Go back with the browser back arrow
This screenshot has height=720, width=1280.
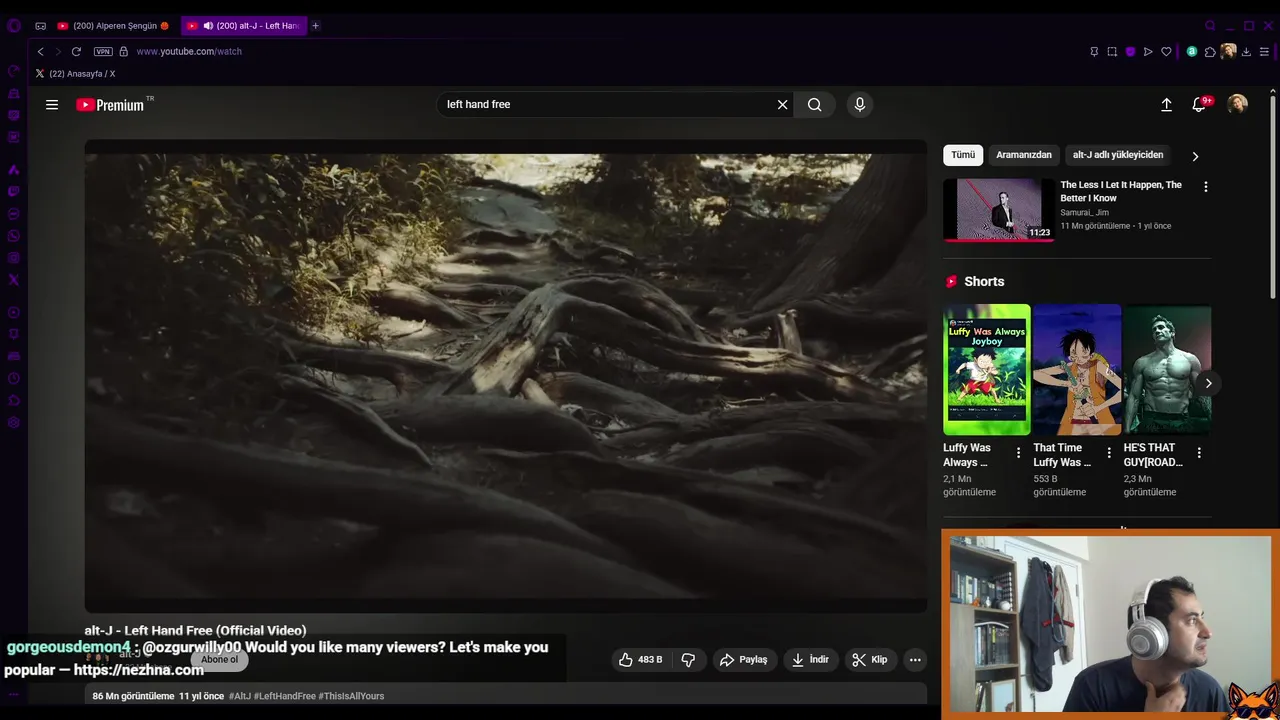click(40, 51)
